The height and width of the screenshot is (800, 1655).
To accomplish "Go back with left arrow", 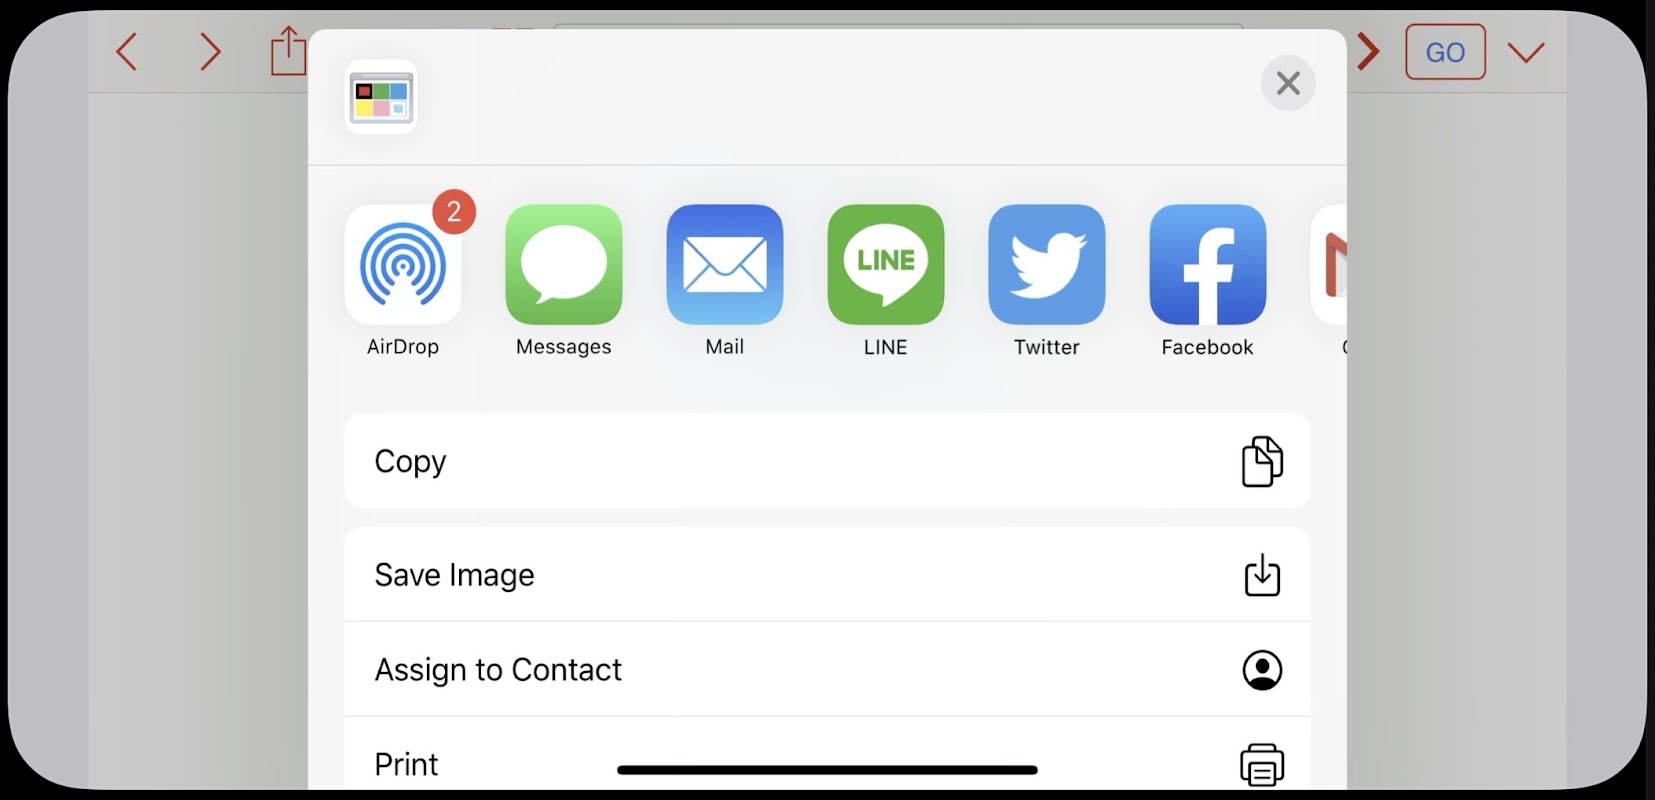I will click(127, 51).
